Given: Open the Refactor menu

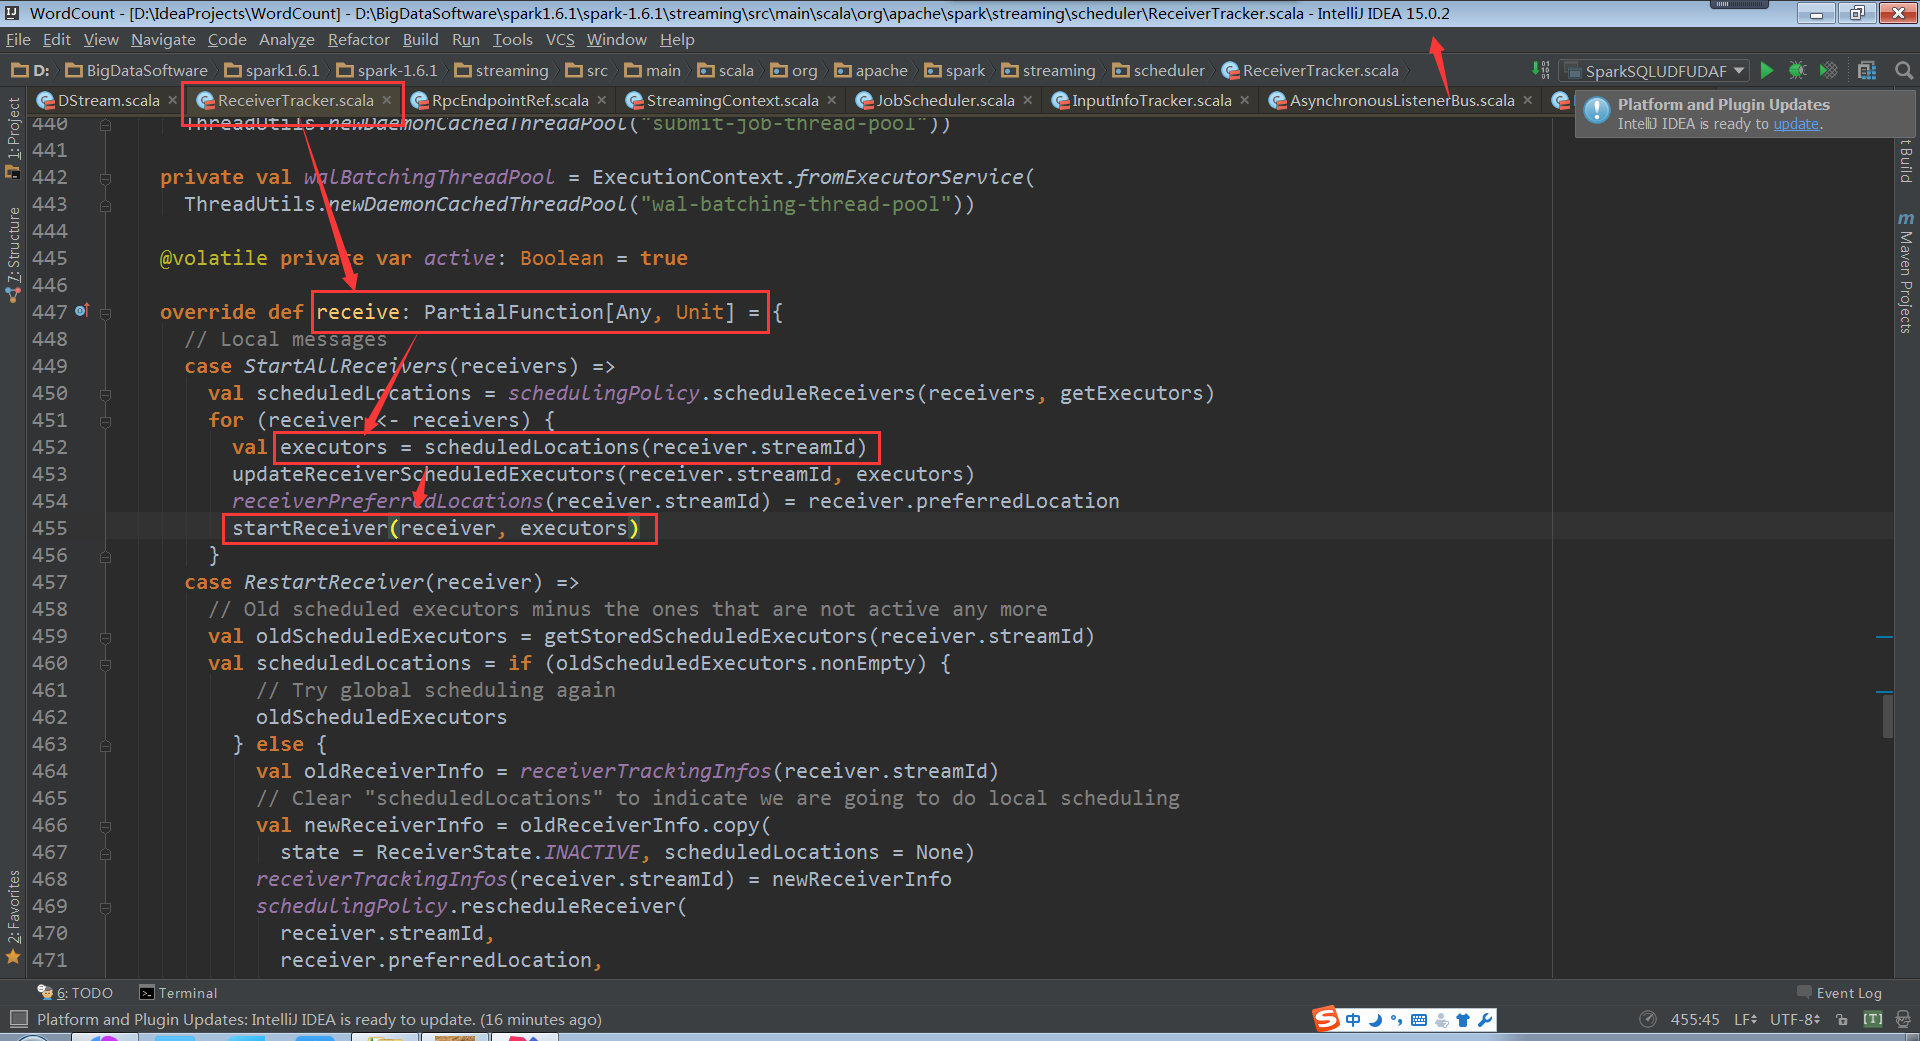Looking at the screenshot, I should point(358,40).
